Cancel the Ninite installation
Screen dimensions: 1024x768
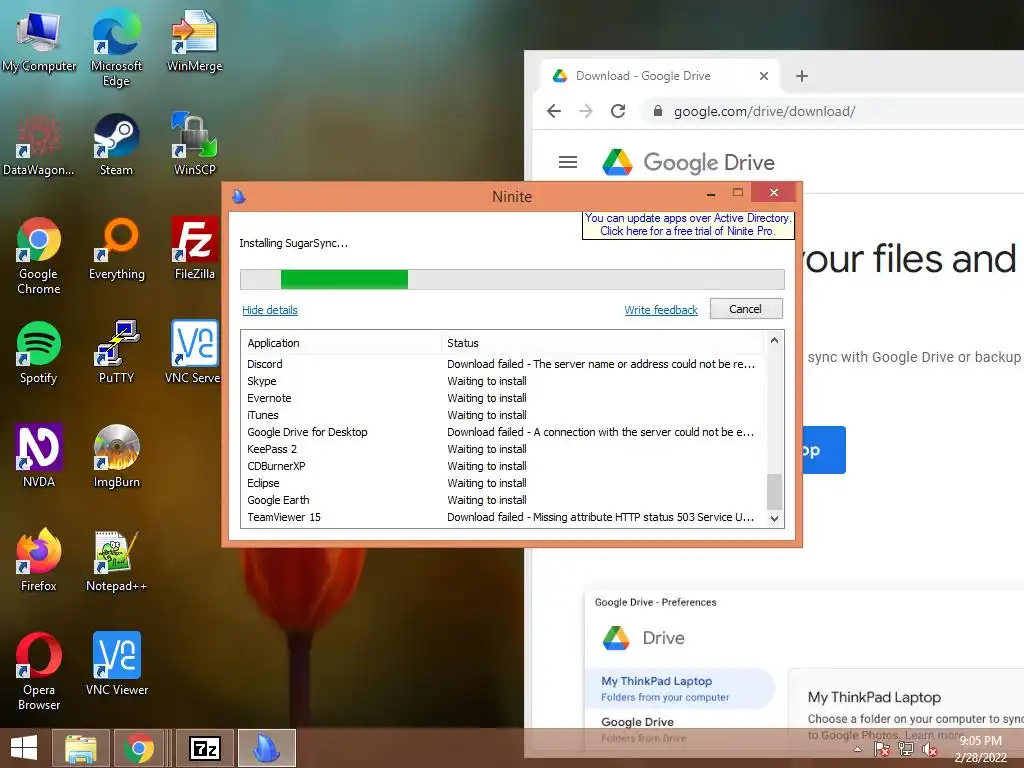coord(746,309)
